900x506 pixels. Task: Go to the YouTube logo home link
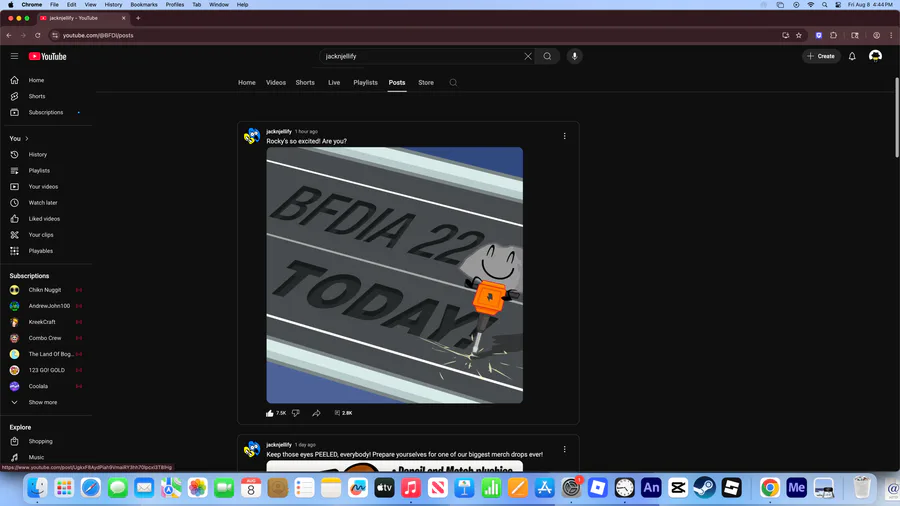pyautogui.click(x=48, y=56)
